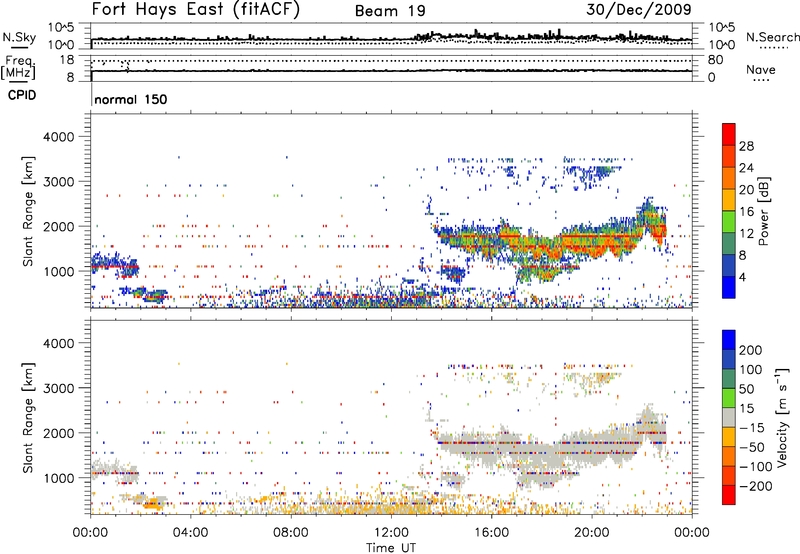Click the '4000' tick of the power panel

[x=59, y=137]
